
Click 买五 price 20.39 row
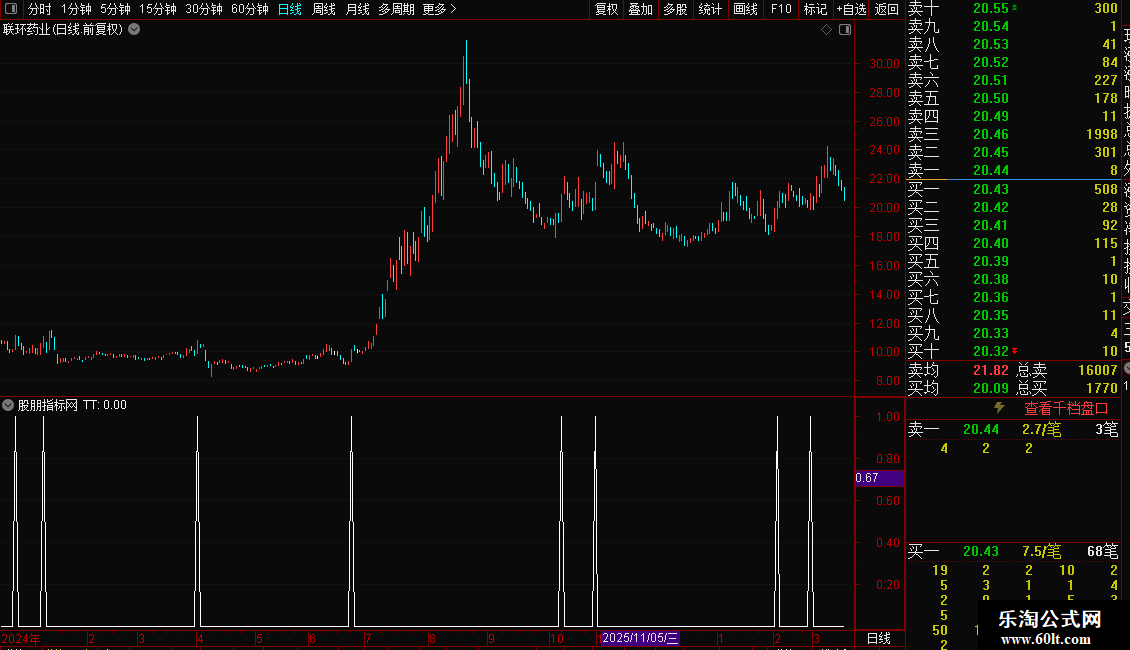pos(1013,261)
